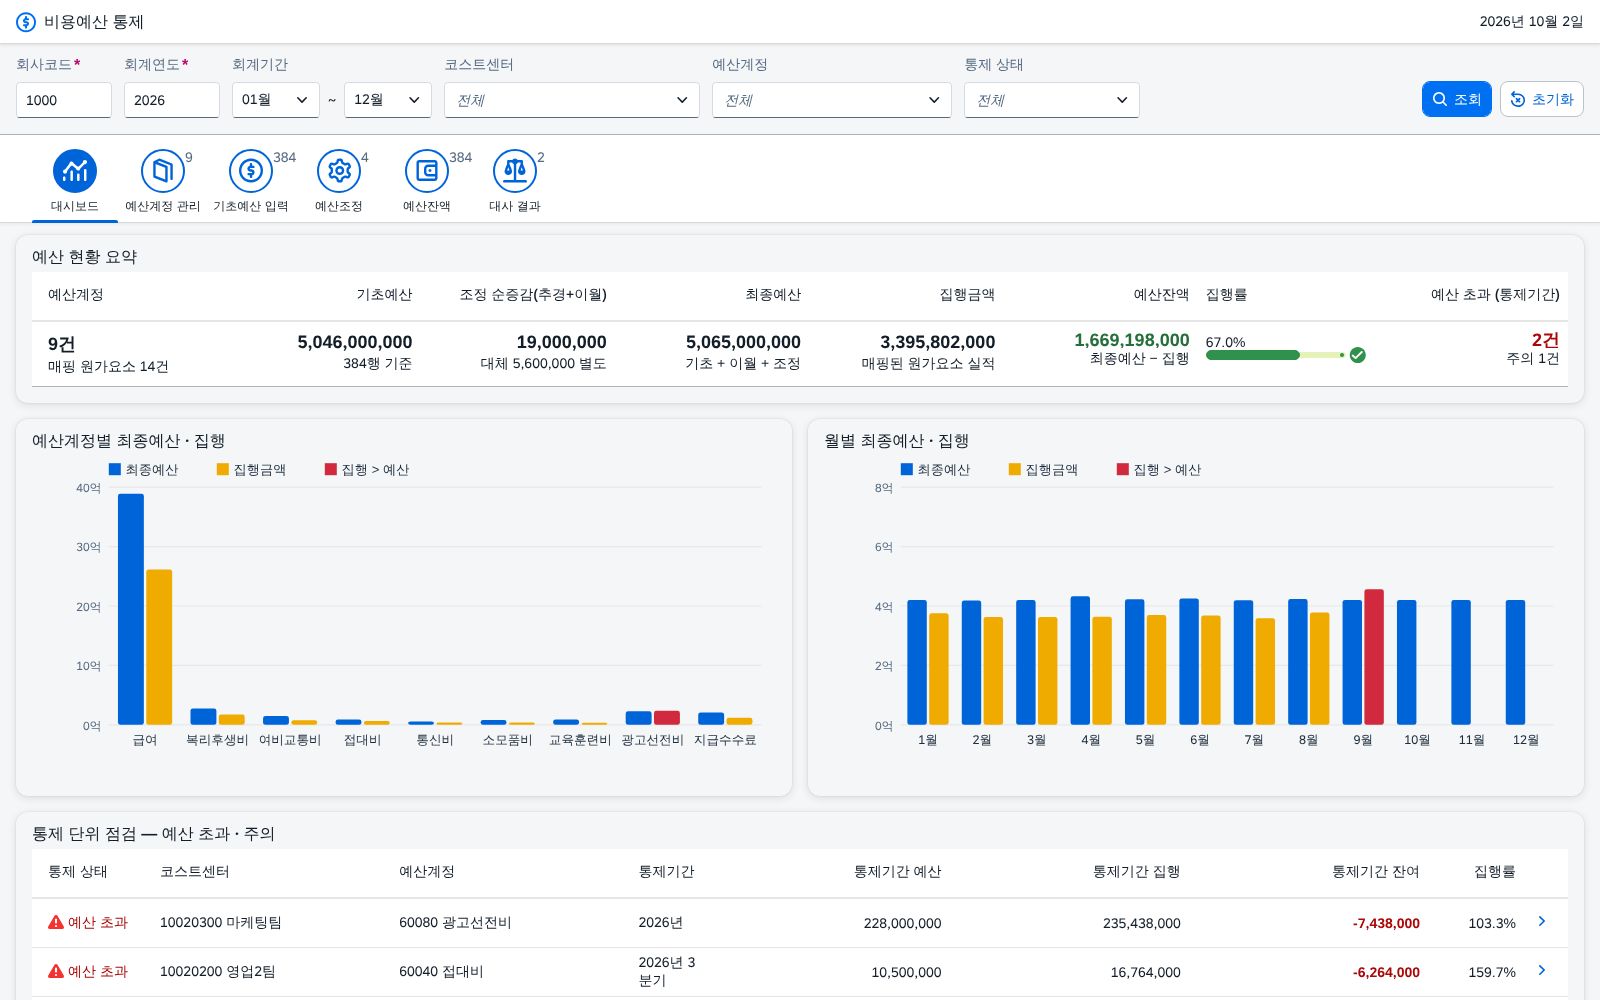Open 예산잔액 wallet icon

coord(427,171)
